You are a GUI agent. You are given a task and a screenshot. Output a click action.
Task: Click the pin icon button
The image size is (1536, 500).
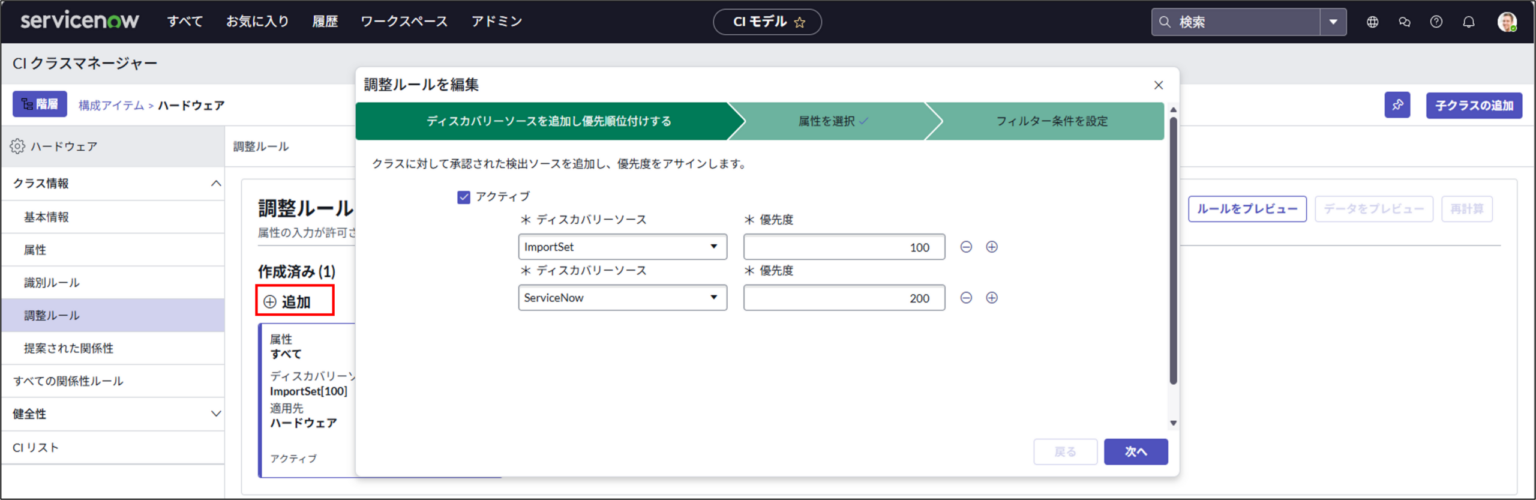pyautogui.click(x=1397, y=105)
